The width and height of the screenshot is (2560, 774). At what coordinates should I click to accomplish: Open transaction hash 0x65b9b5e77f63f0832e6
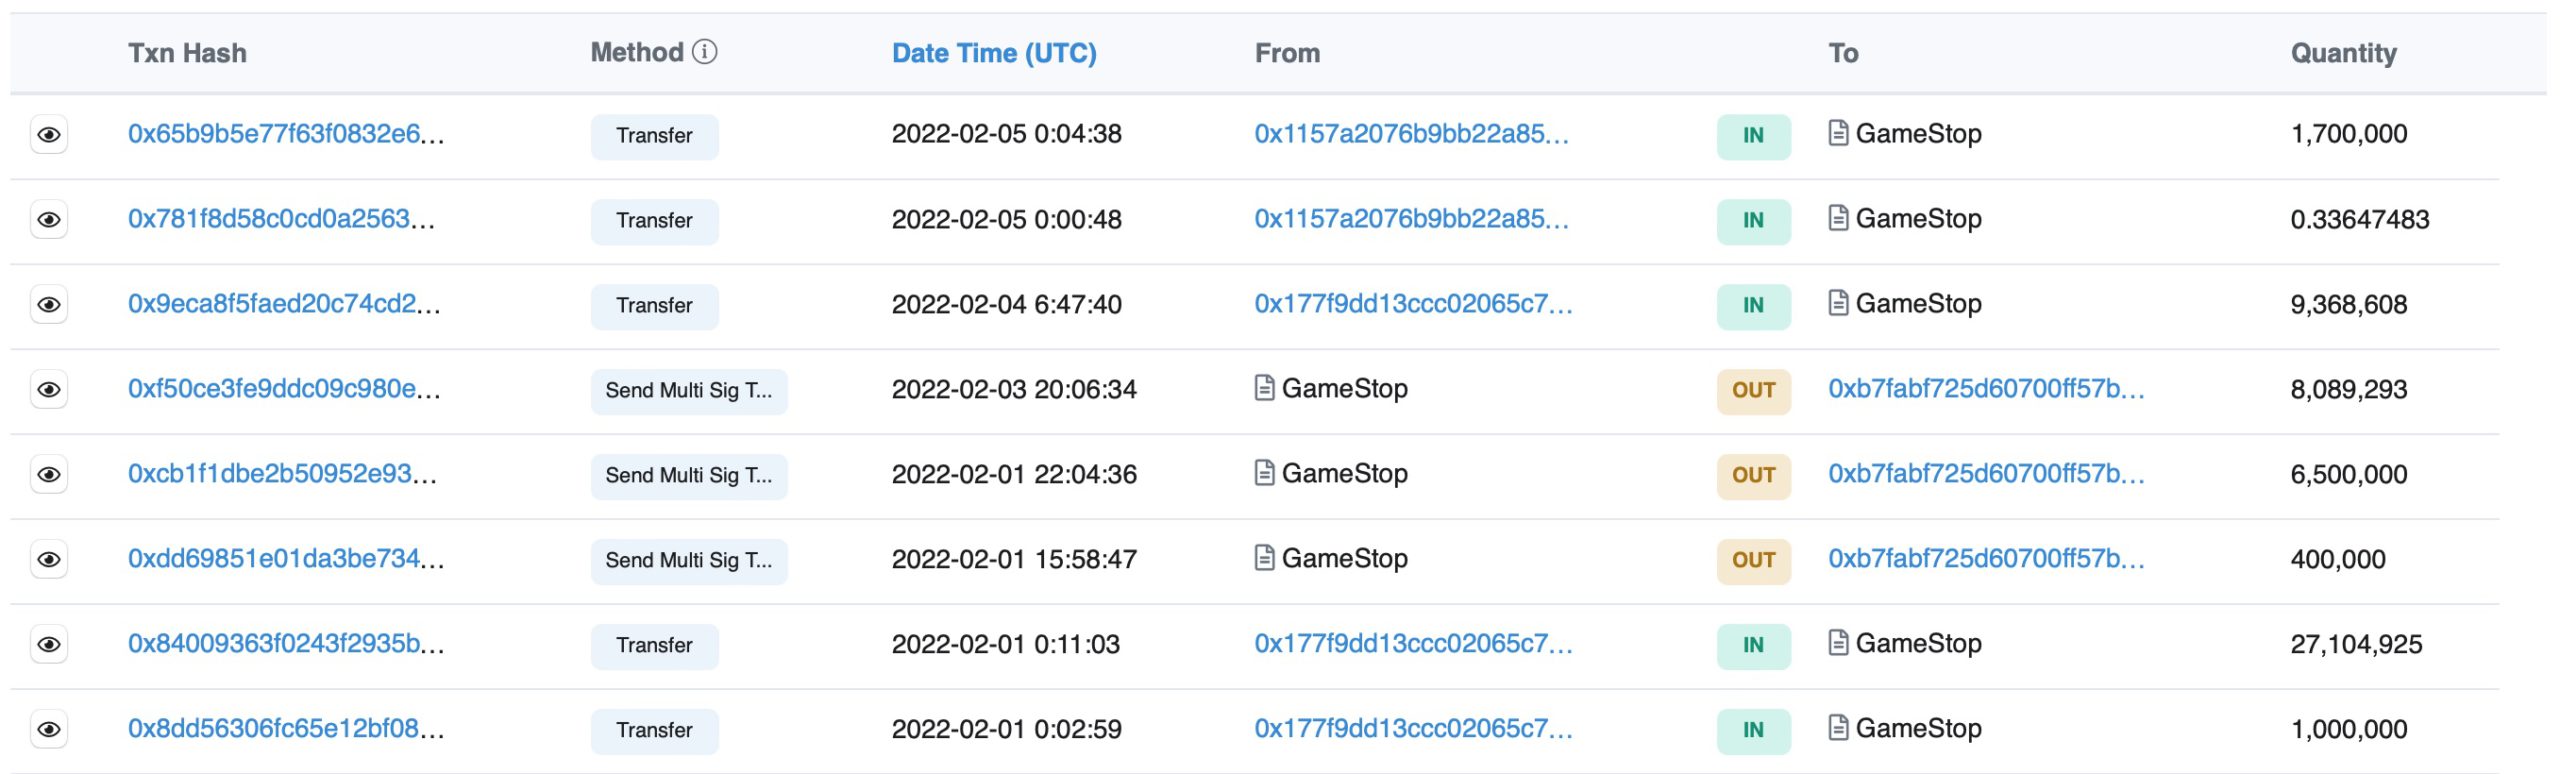[x=285, y=134]
